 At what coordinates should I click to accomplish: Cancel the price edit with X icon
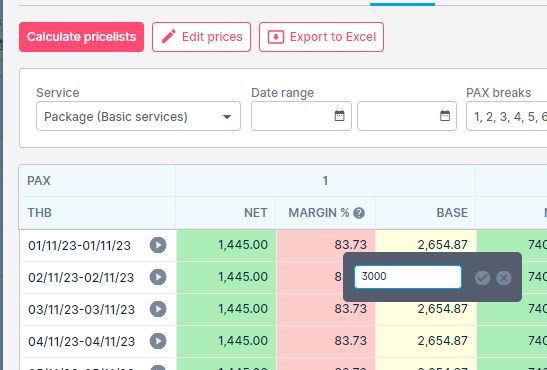(504, 278)
